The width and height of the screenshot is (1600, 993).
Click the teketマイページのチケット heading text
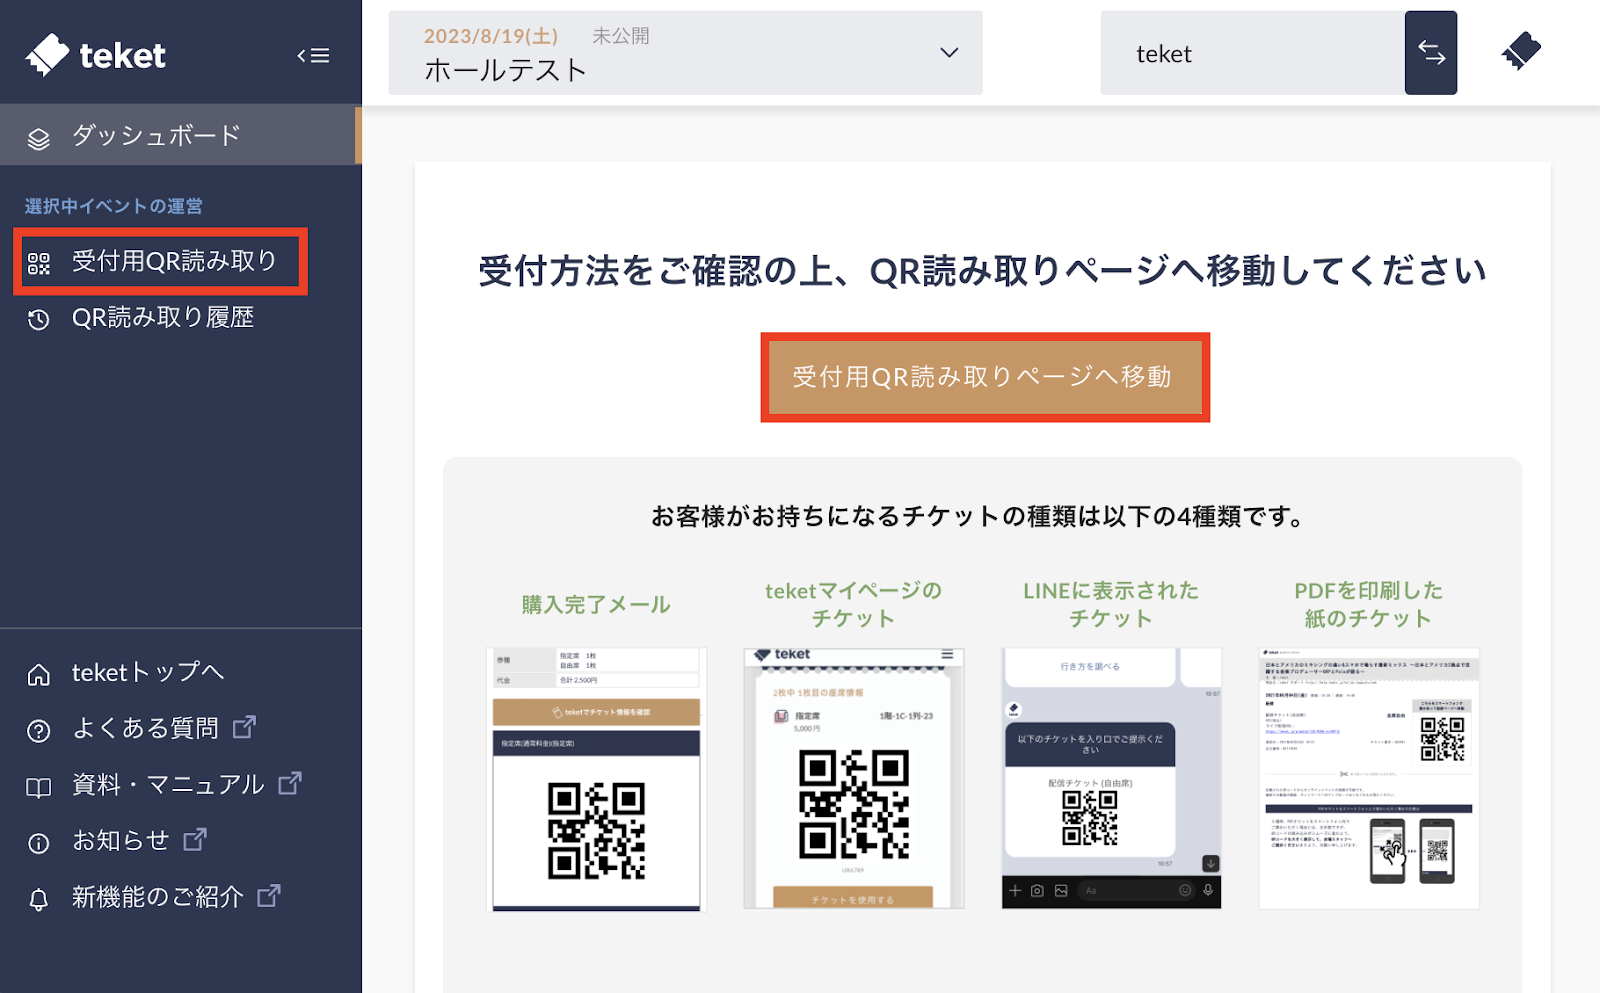[x=854, y=604]
